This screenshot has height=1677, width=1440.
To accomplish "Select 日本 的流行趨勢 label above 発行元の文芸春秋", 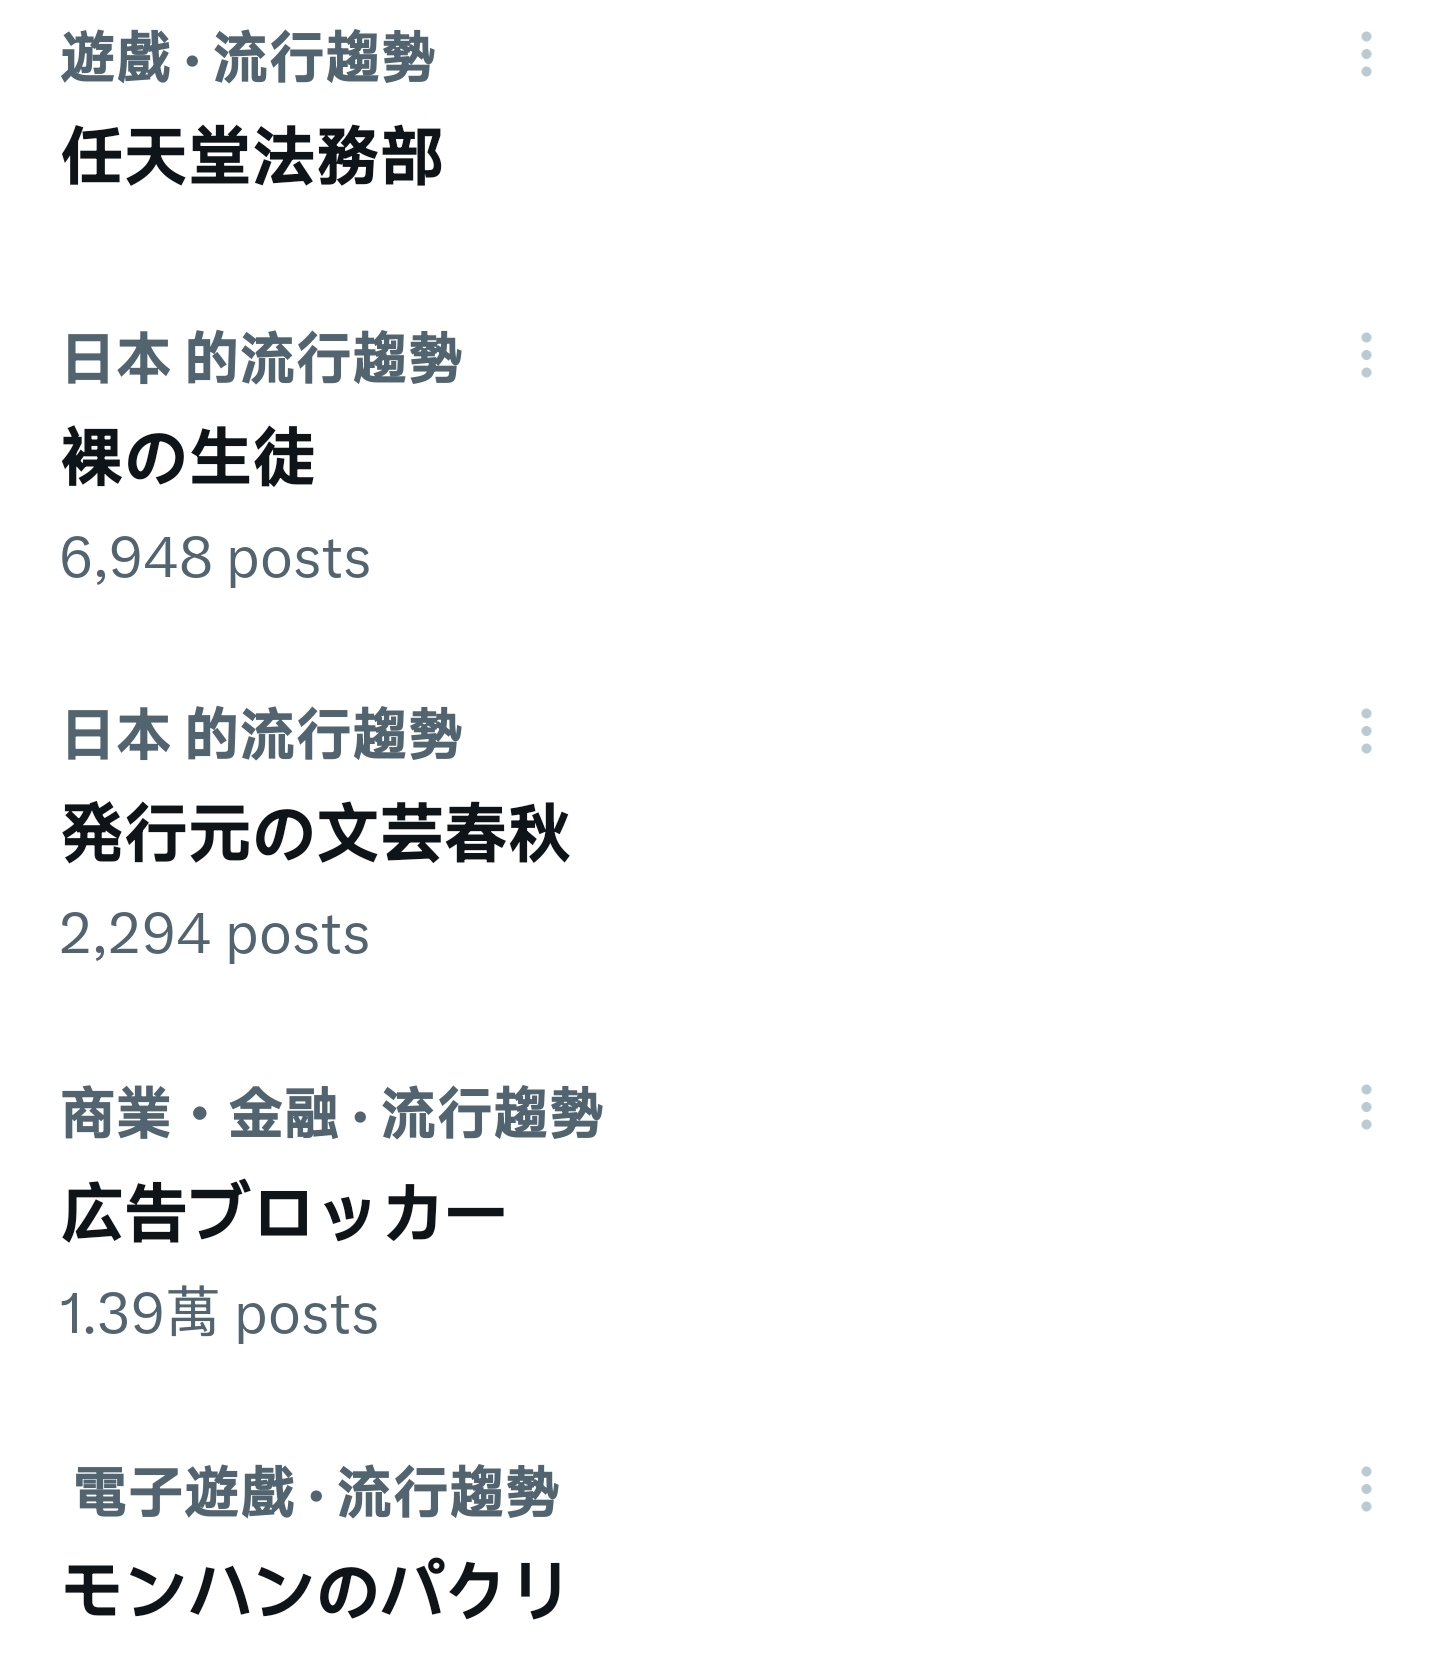I will tap(262, 734).
